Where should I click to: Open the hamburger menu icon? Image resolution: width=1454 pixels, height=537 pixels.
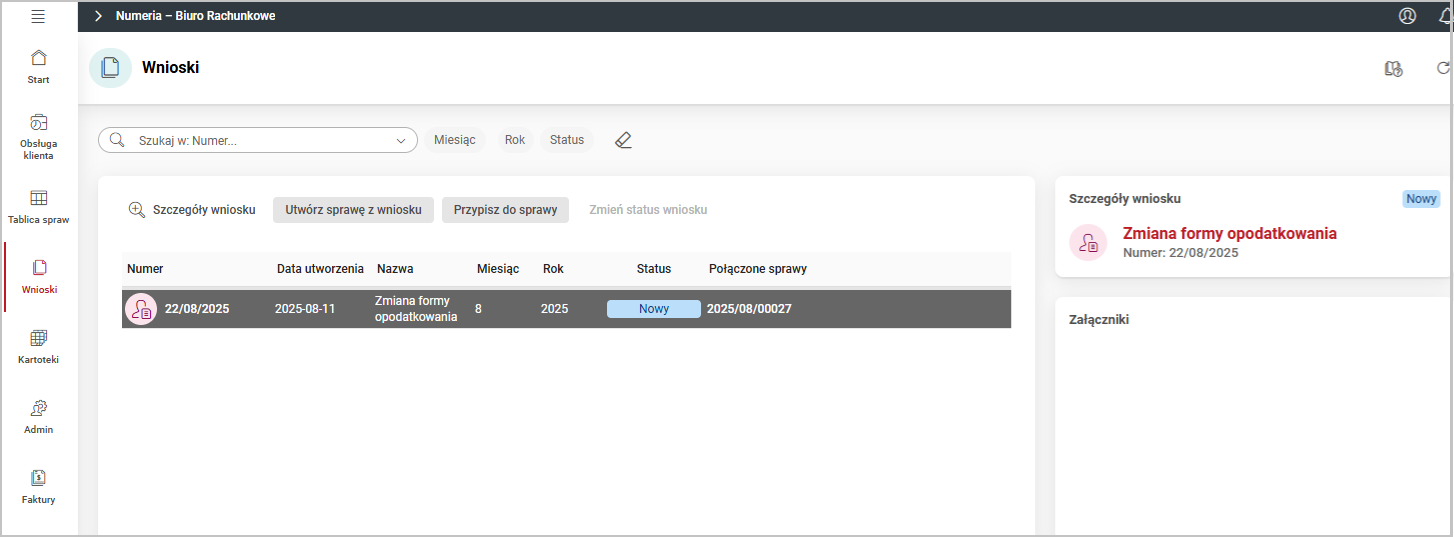[x=38, y=16]
